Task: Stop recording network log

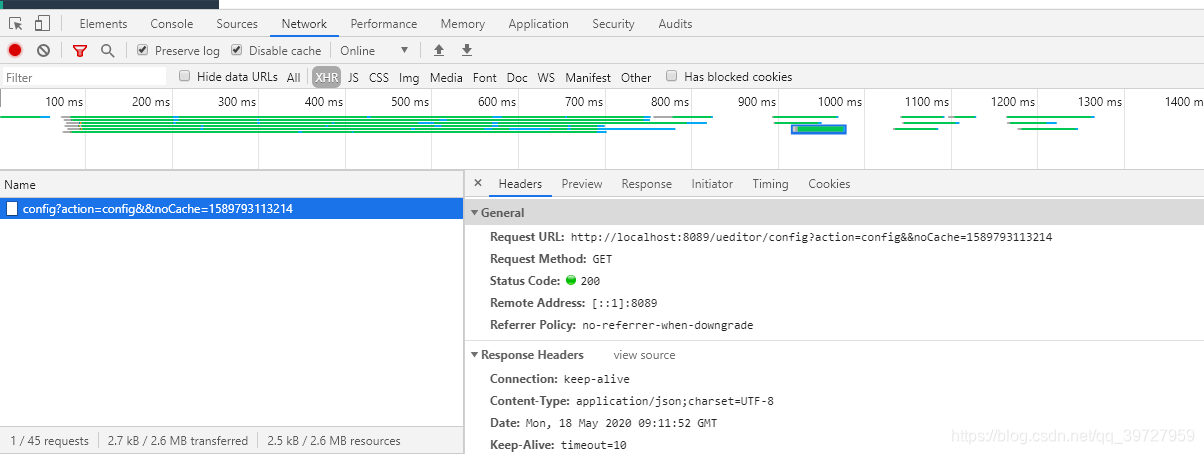Action: point(15,50)
